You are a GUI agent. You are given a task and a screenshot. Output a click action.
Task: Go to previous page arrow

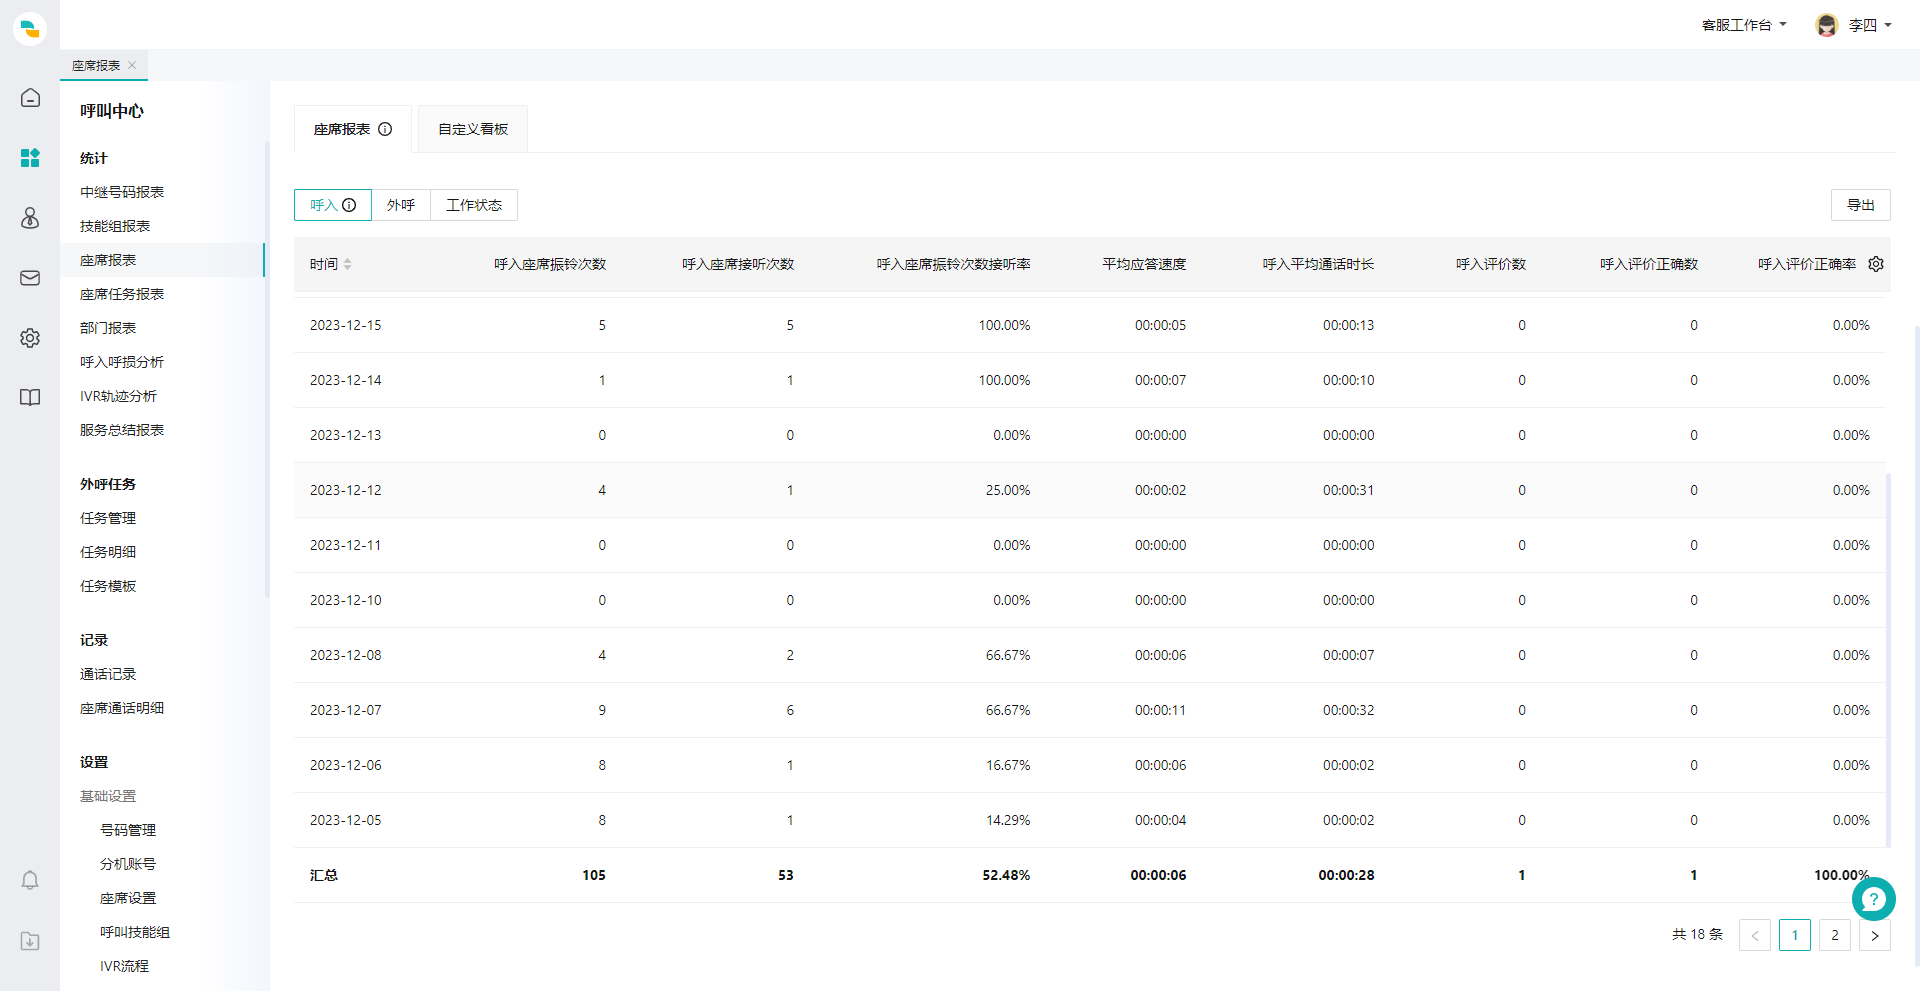[x=1755, y=935]
